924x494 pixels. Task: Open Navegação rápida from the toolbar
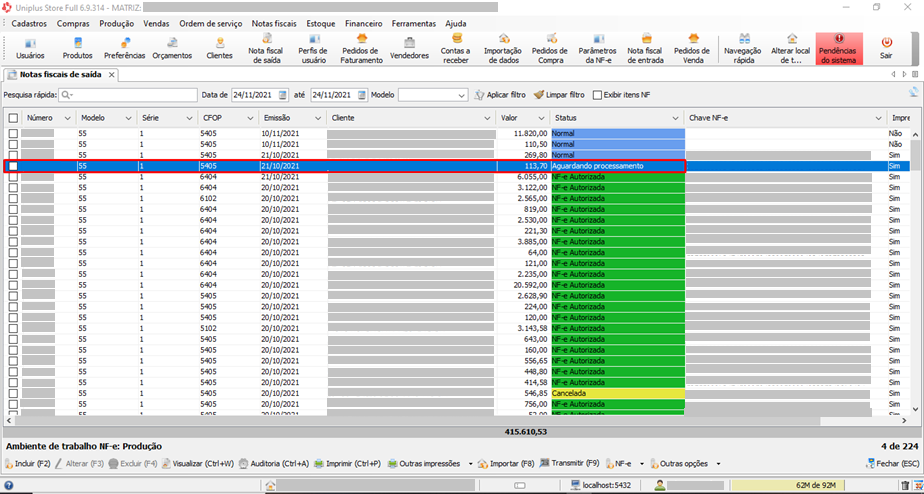[x=743, y=49]
